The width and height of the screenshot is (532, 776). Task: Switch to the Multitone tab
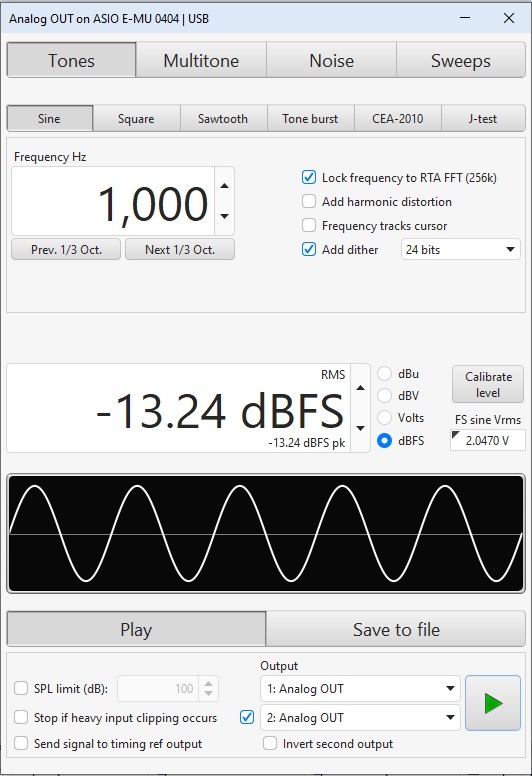(201, 60)
